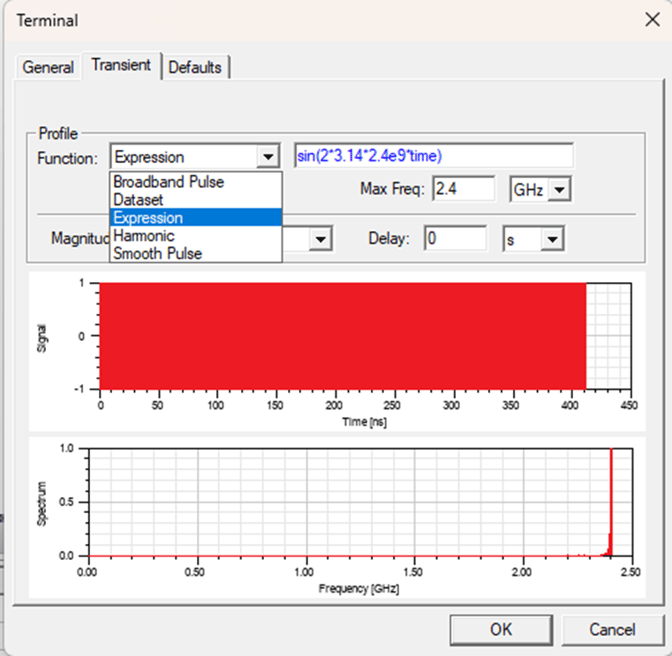Click the sin expression text field
This screenshot has height=656, width=672.
point(433,156)
